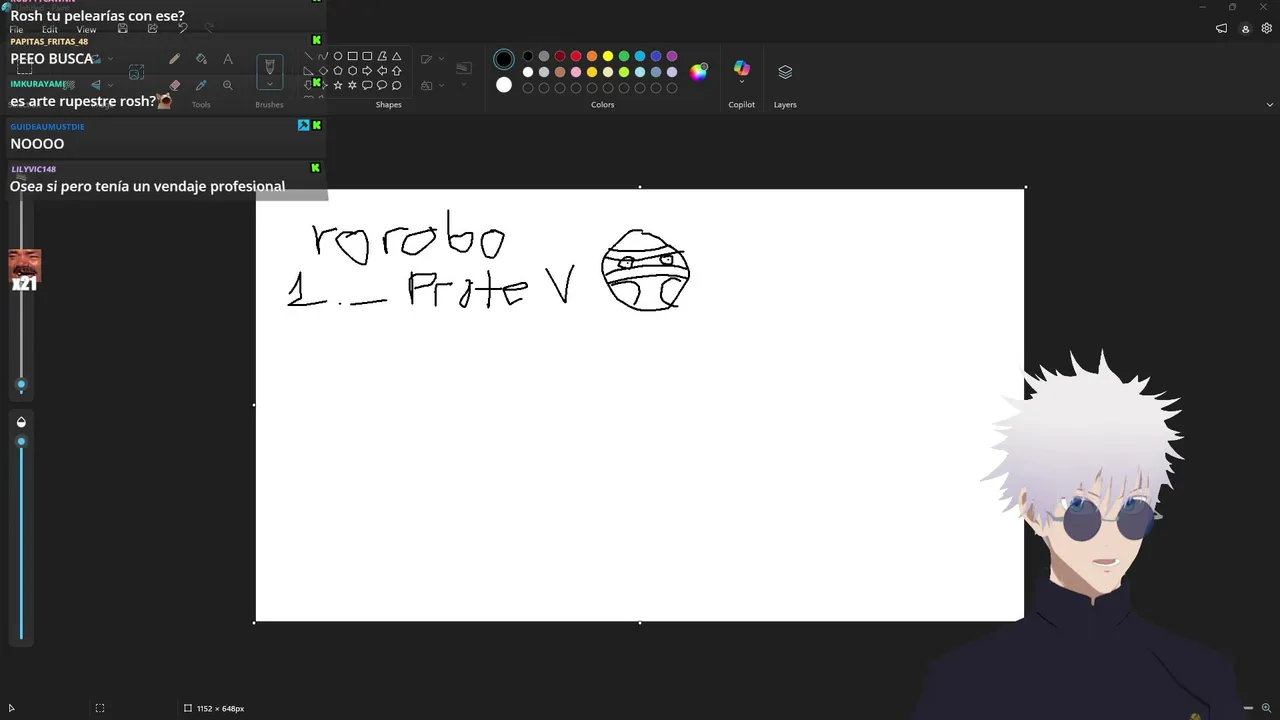Choose the Five-point star shape
1280x720 pixels.
click(x=338, y=85)
